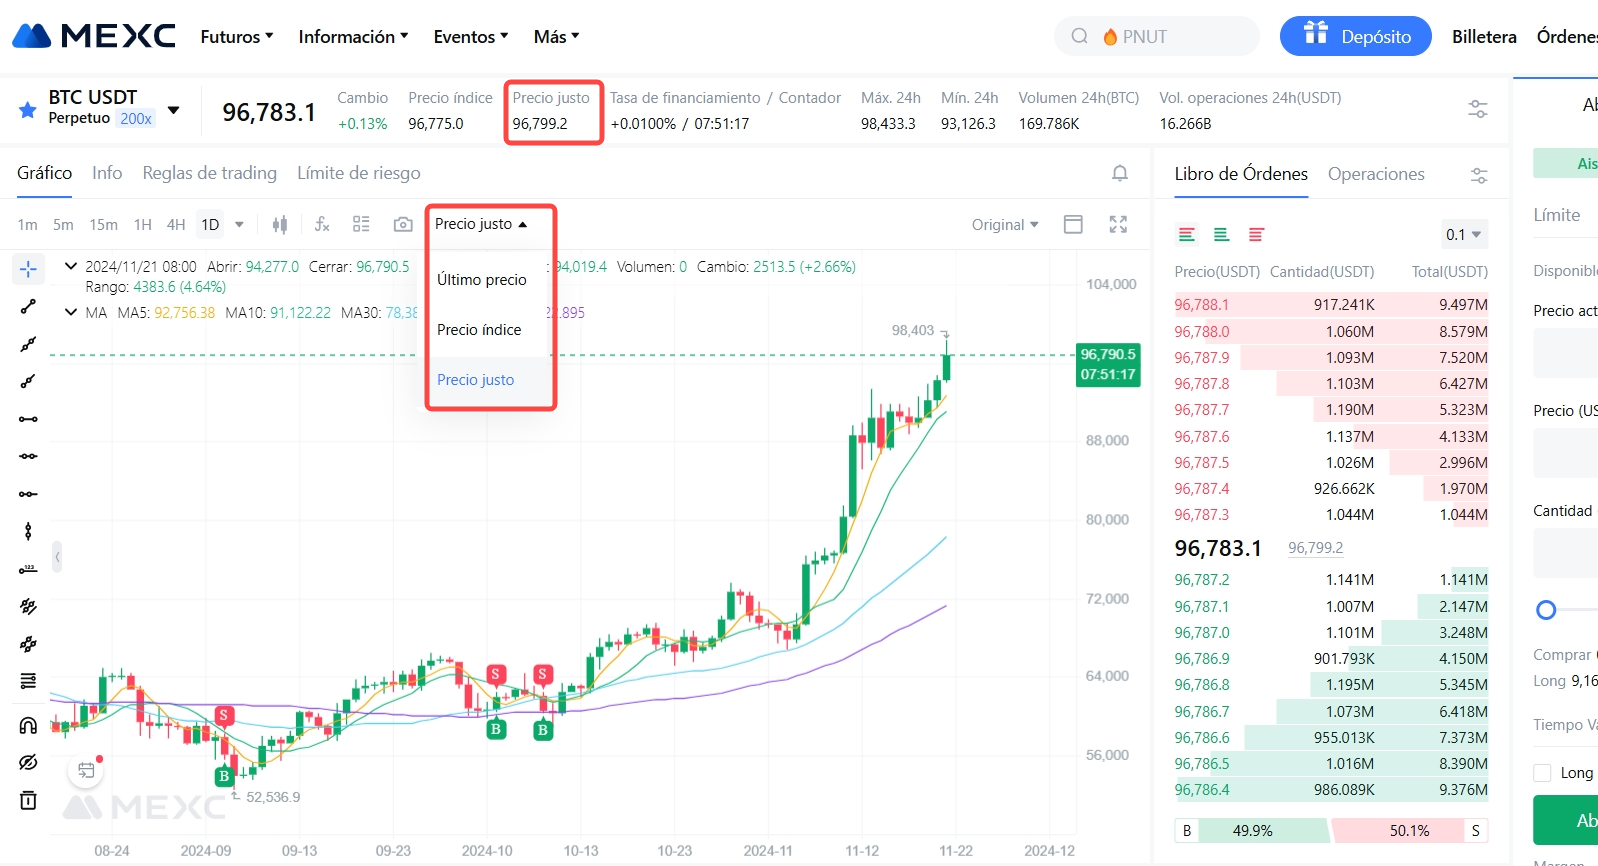
Task: Open the Operaciones tab
Action: click(x=1376, y=174)
